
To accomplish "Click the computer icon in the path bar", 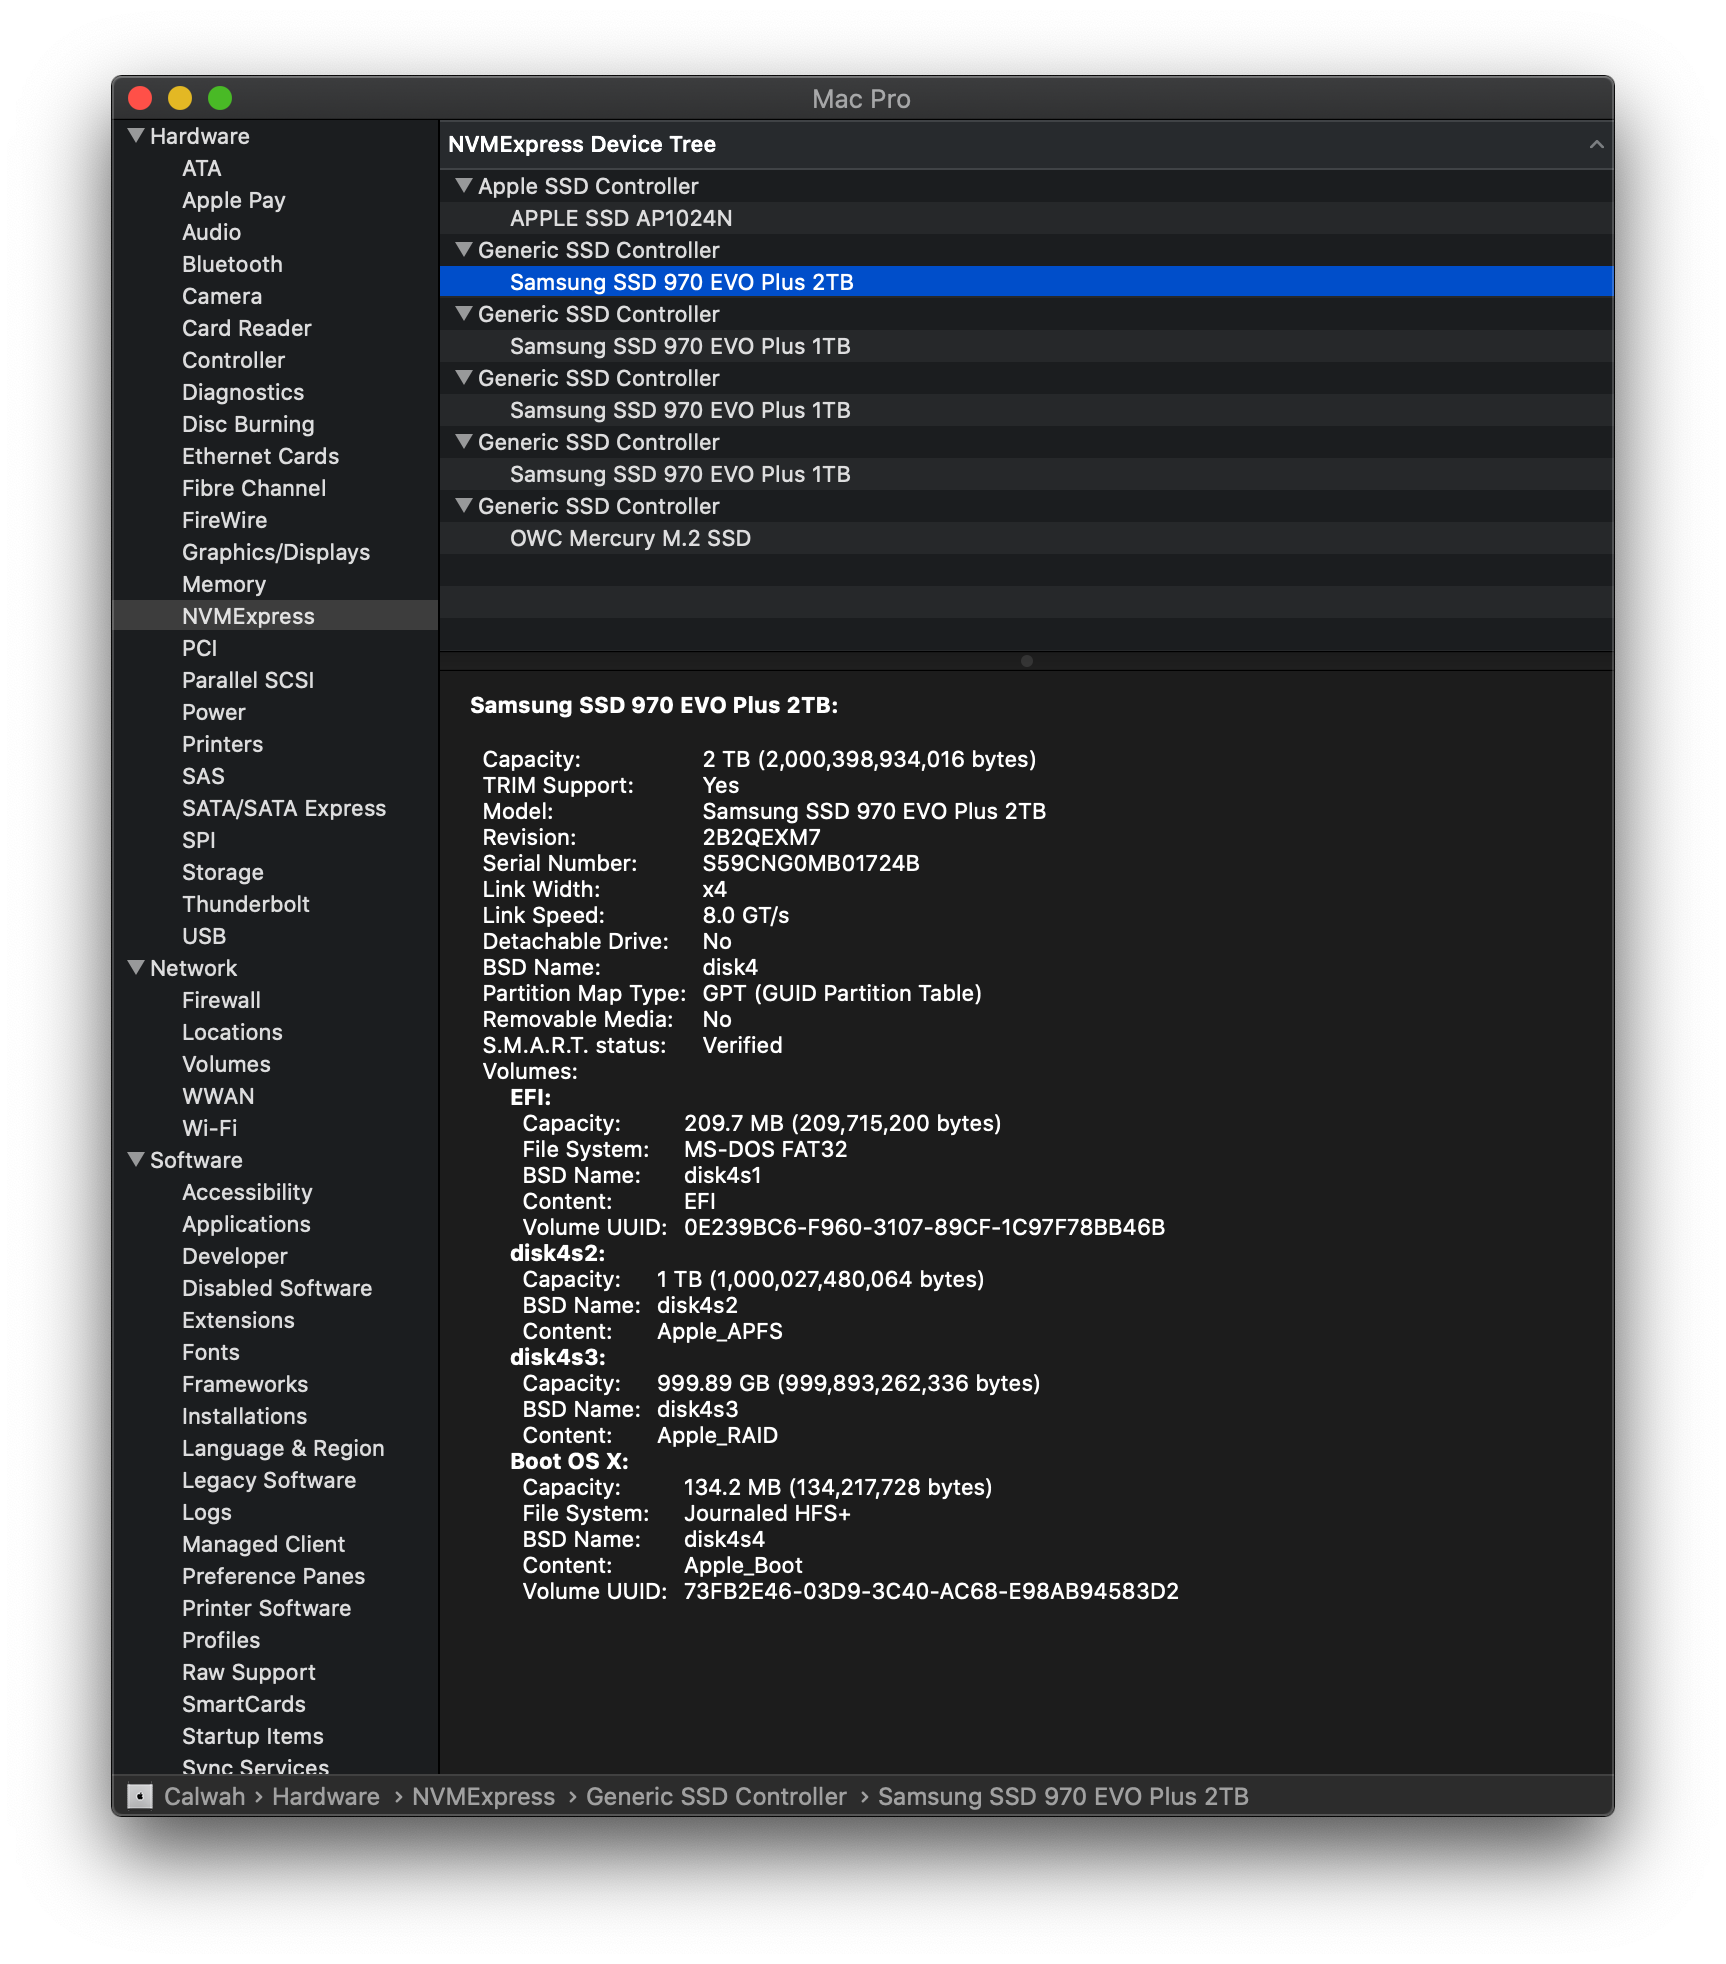I will tap(141, 1797).
